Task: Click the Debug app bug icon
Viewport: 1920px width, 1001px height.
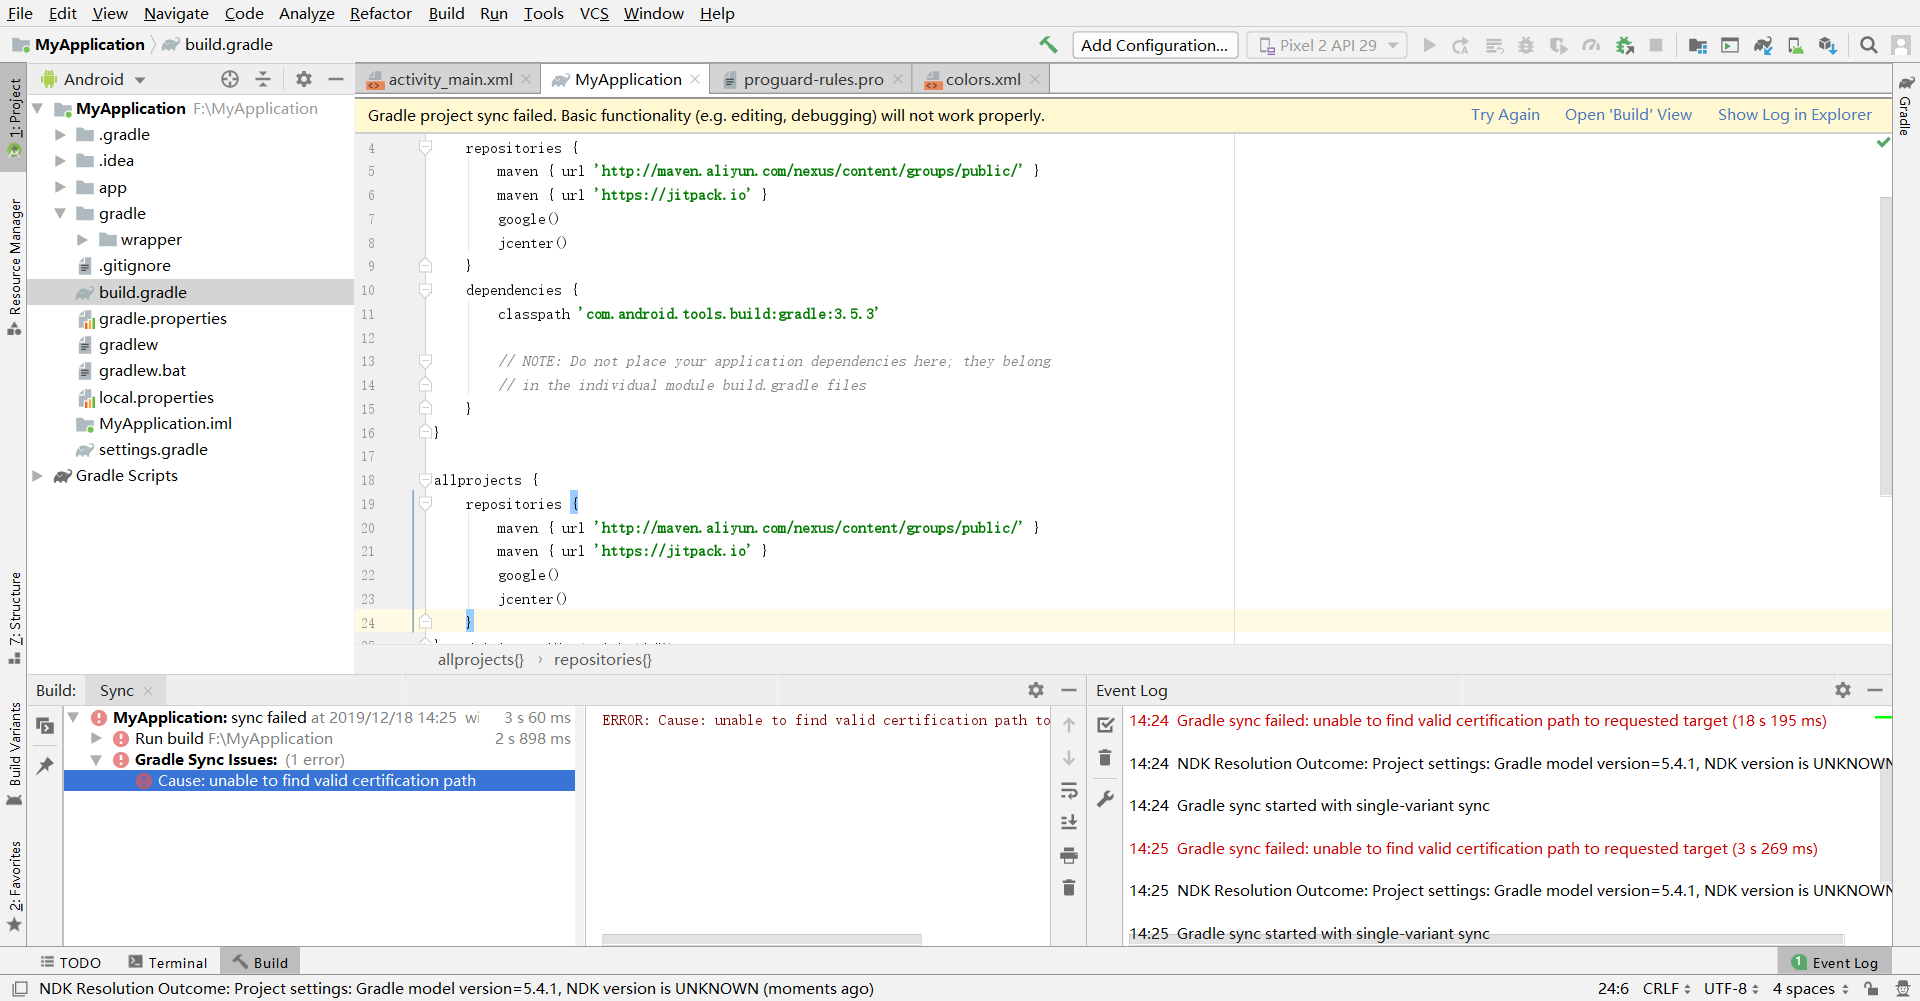Action: [x=1526, y=45]
